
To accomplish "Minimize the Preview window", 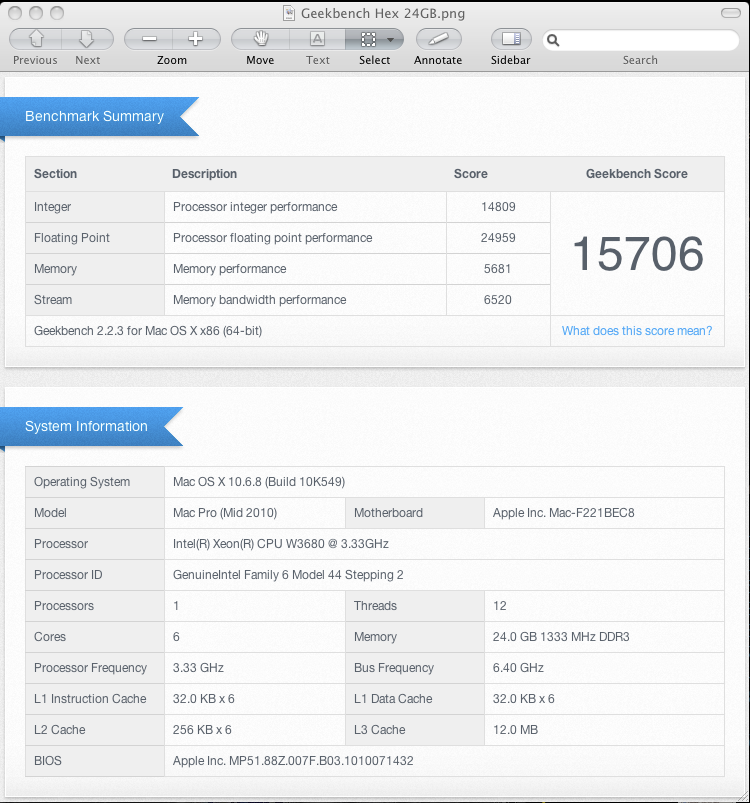I will (36, 13).
